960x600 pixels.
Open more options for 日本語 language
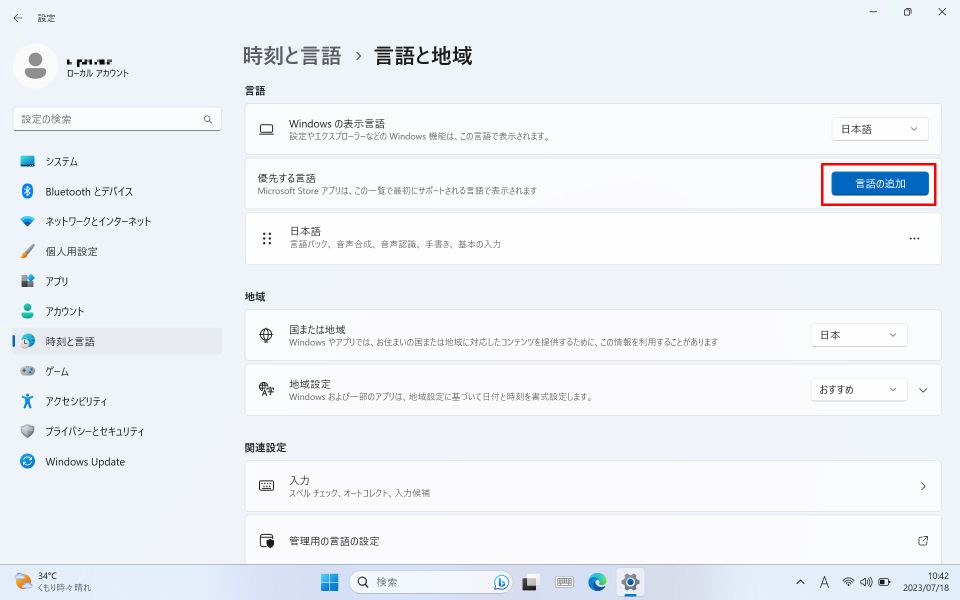point(914,238)
